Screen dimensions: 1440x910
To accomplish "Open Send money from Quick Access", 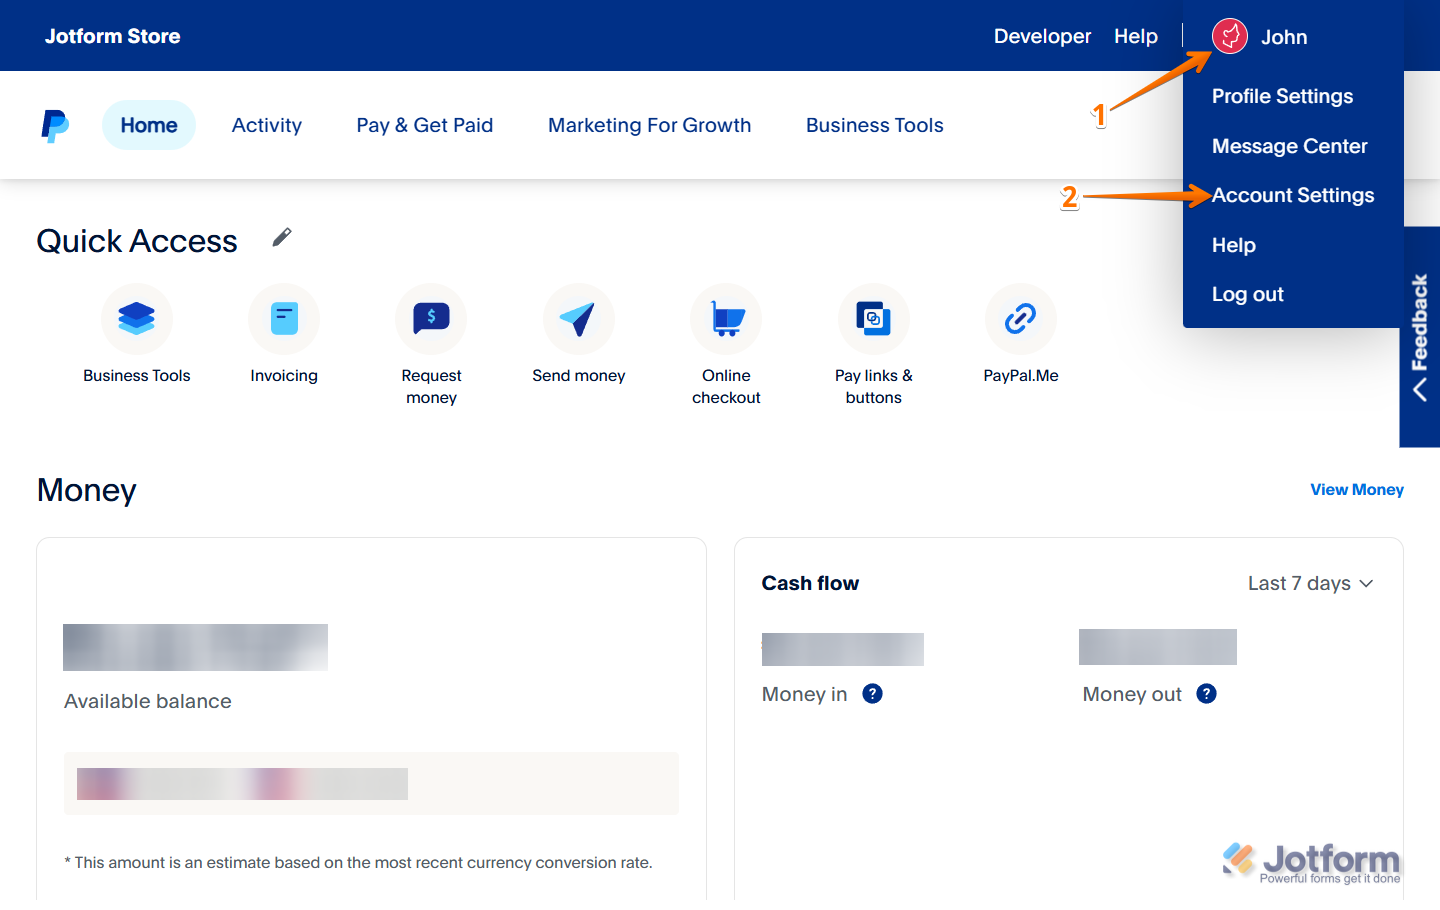I will pyautogui.click(x=578, y=318).
